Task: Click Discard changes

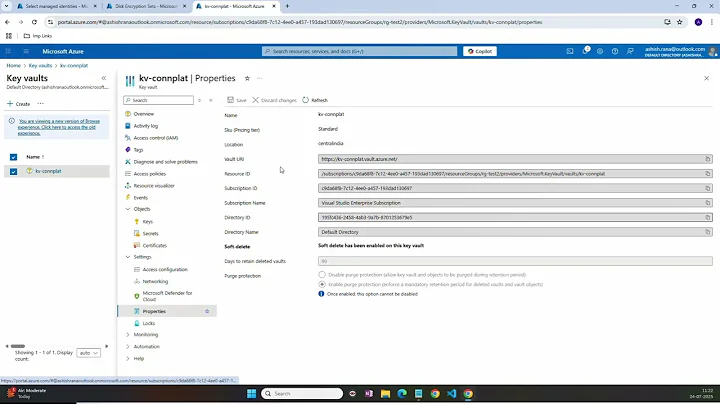Action: tap(274, 100)
